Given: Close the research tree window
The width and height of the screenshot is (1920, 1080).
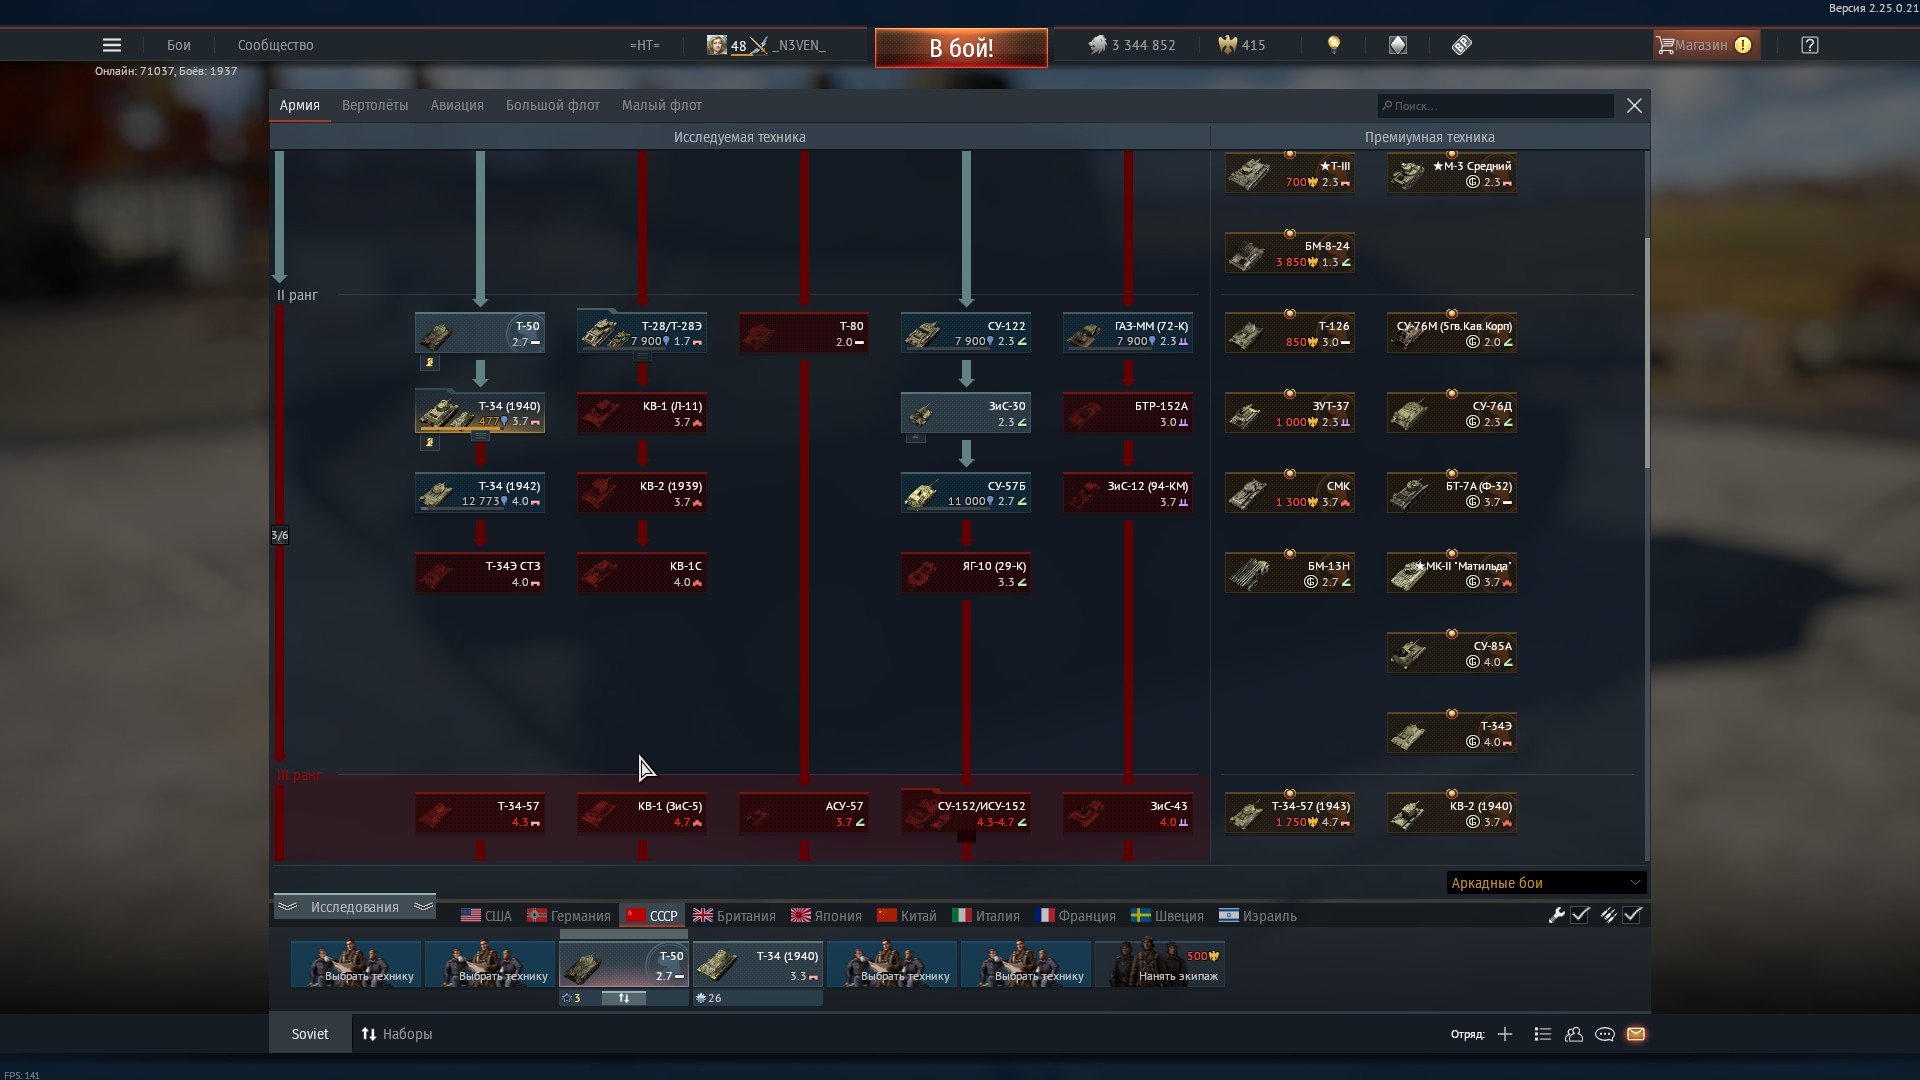Looking at the screenshot, I should point(1634,106).
